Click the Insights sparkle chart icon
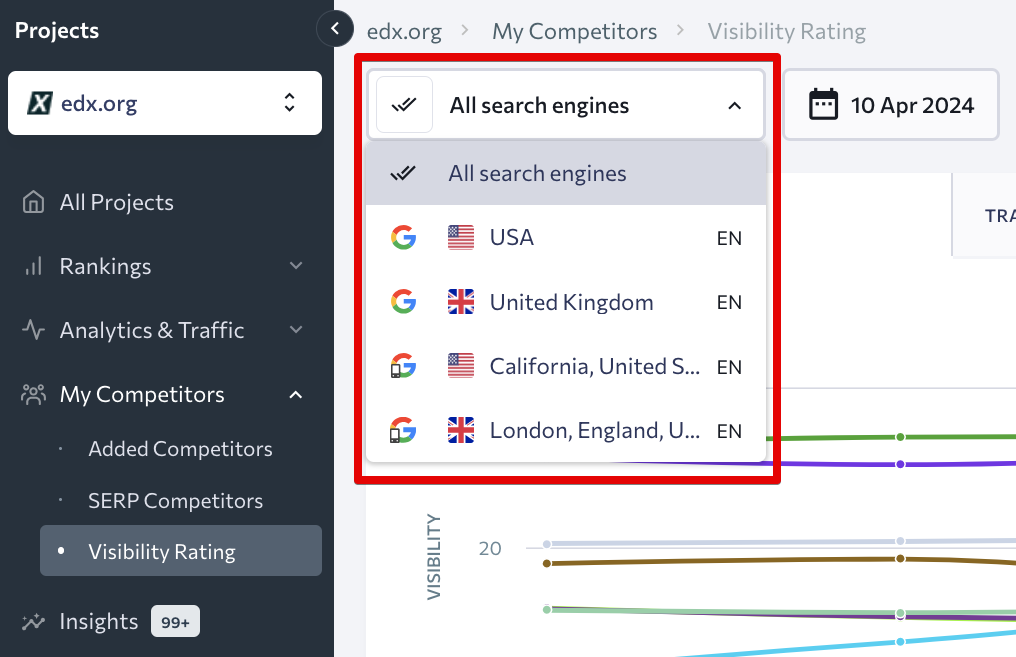Screen dimensions: 1016x657 33,621
